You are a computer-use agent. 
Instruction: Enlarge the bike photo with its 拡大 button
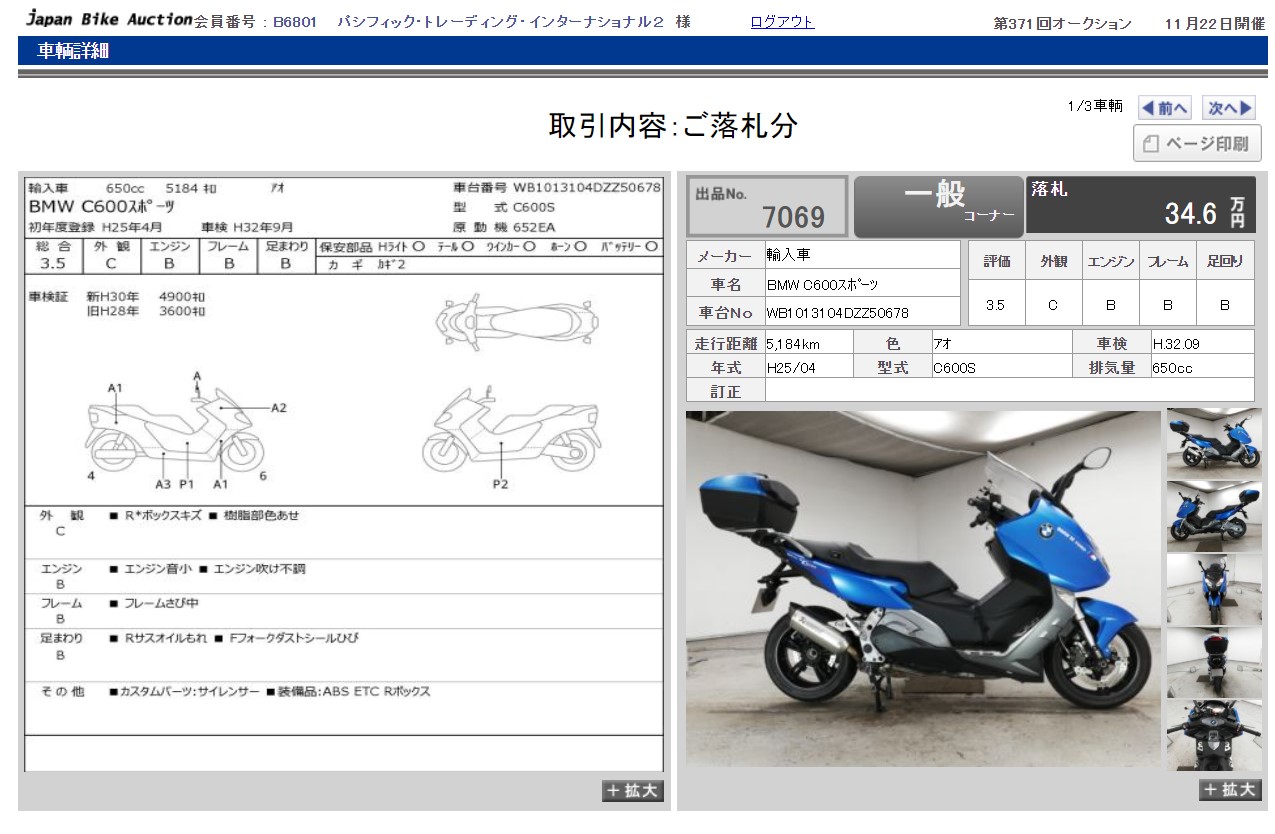point(1230,791)
